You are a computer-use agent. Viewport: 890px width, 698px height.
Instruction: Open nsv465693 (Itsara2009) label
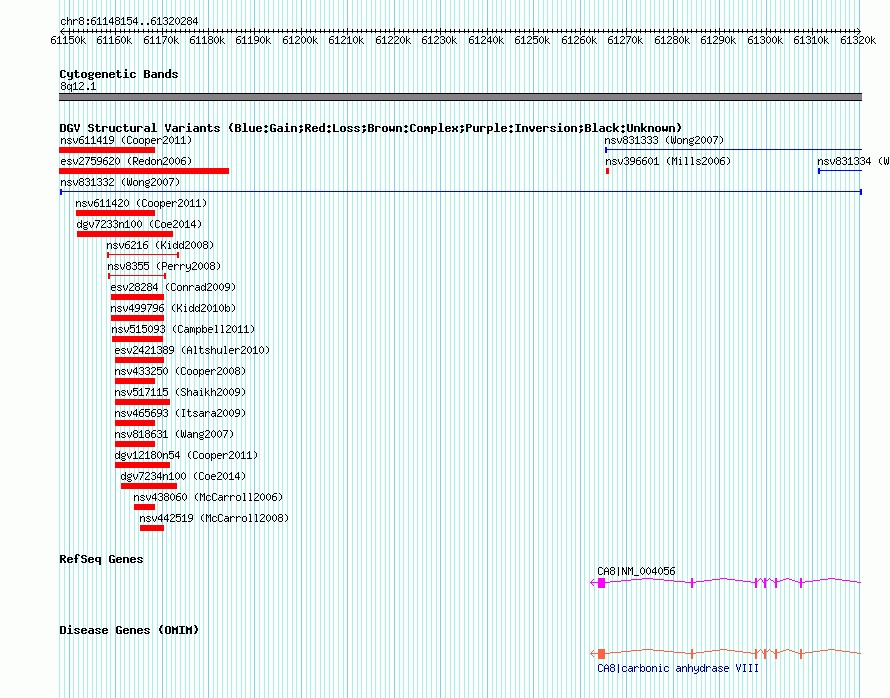pos(180,413)
